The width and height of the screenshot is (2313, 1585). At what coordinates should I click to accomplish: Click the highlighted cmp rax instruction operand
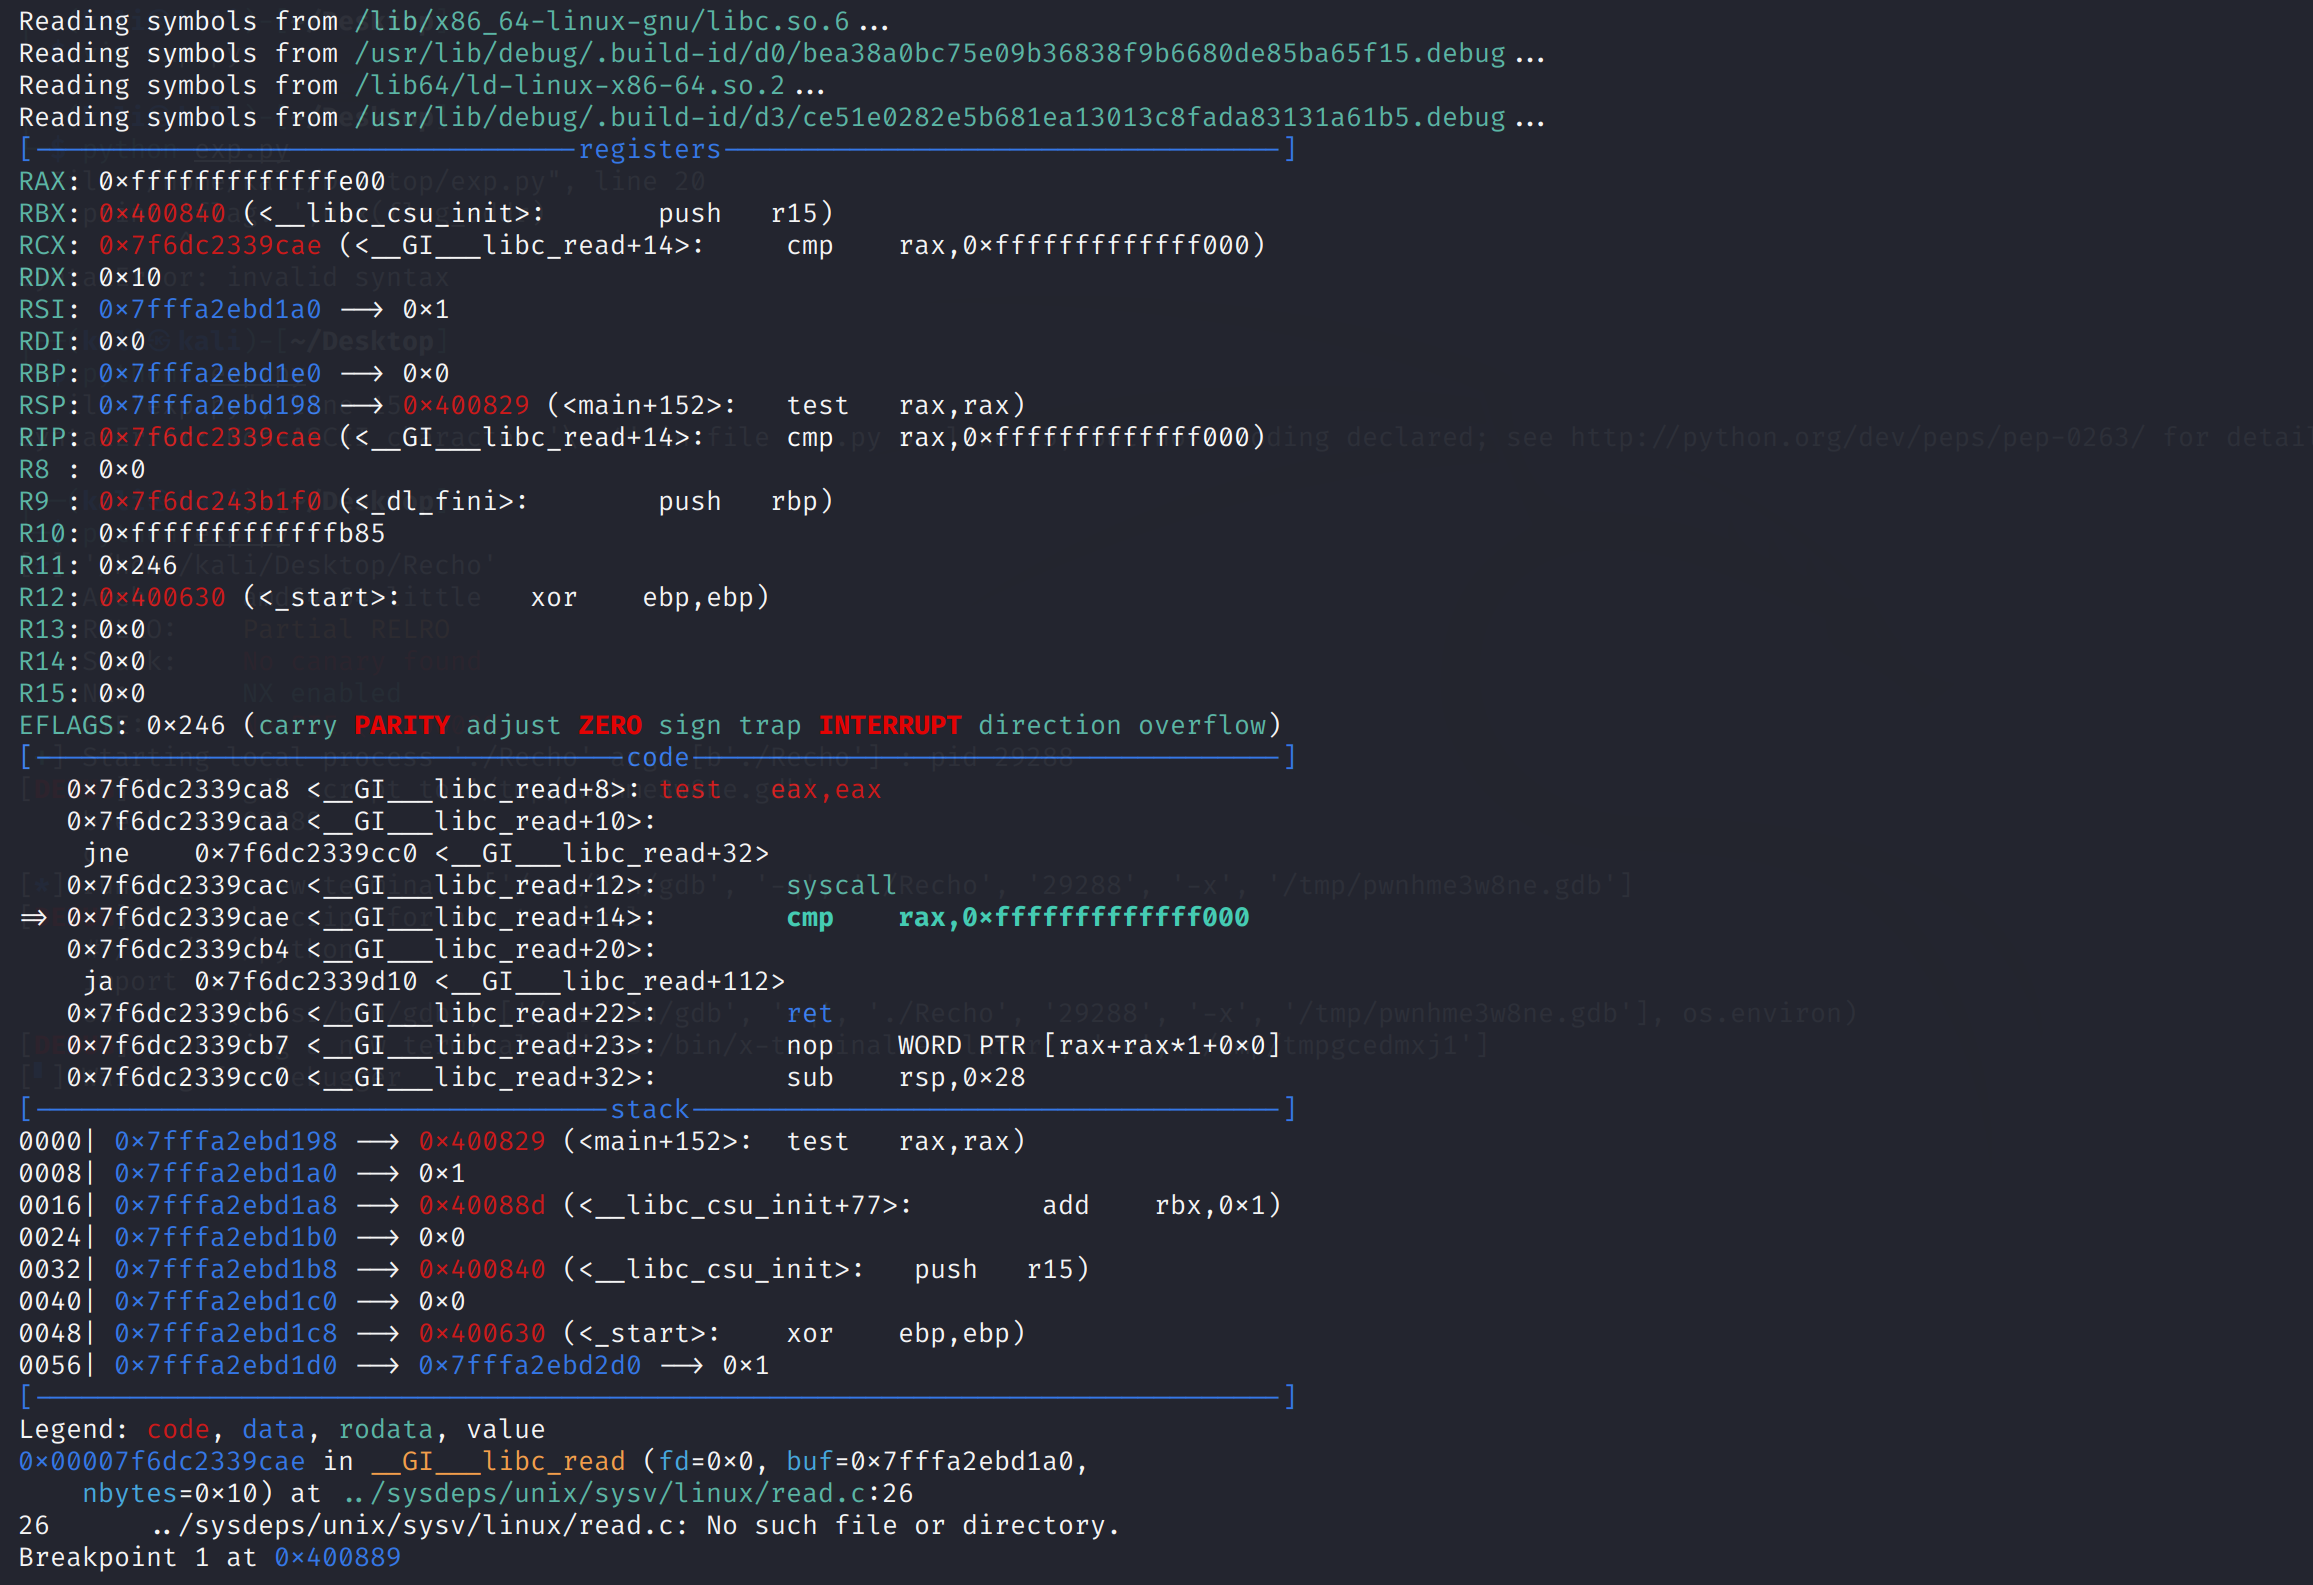(x=1073, y=917)
